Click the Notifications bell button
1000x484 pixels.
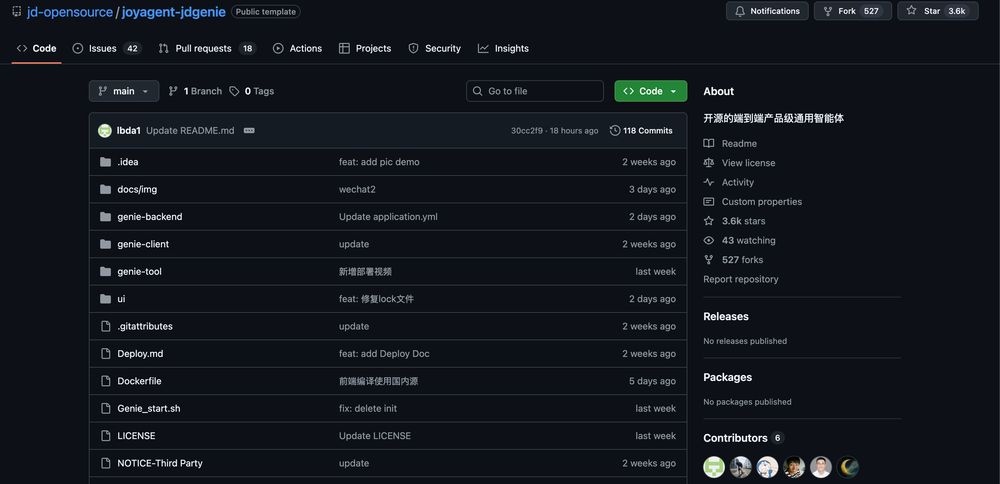tap(767, 11)
